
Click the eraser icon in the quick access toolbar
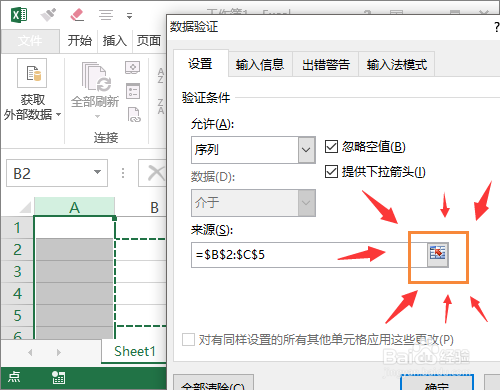tap(77, 15)
